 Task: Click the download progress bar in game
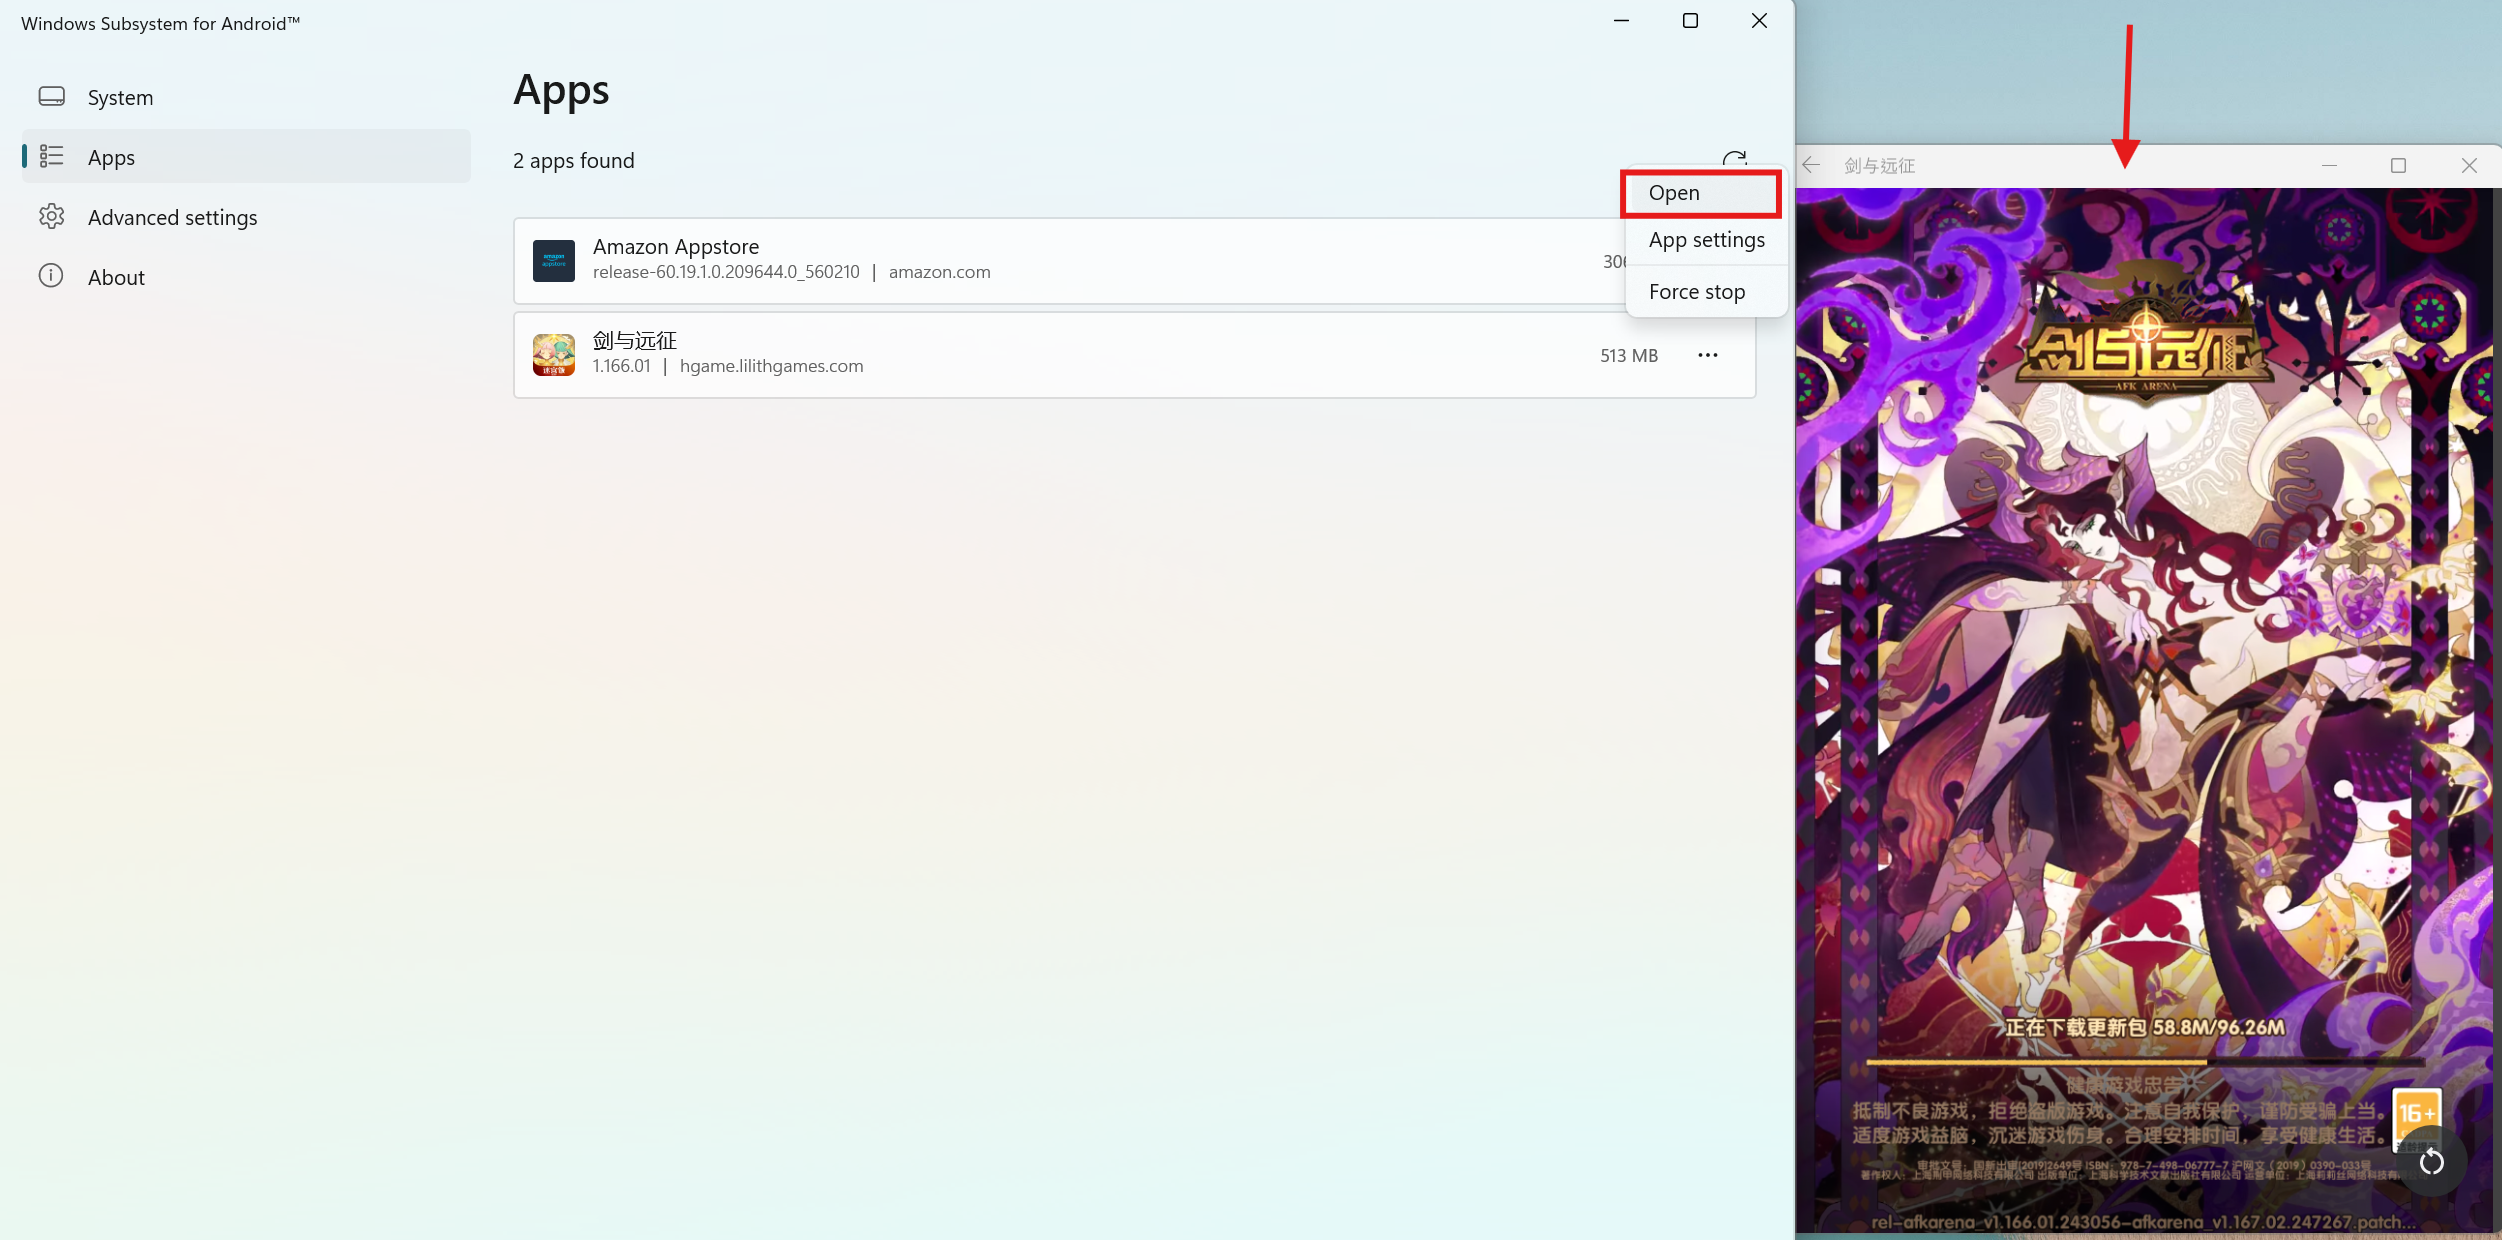pyautogui.click(x=2144, y=1062)
